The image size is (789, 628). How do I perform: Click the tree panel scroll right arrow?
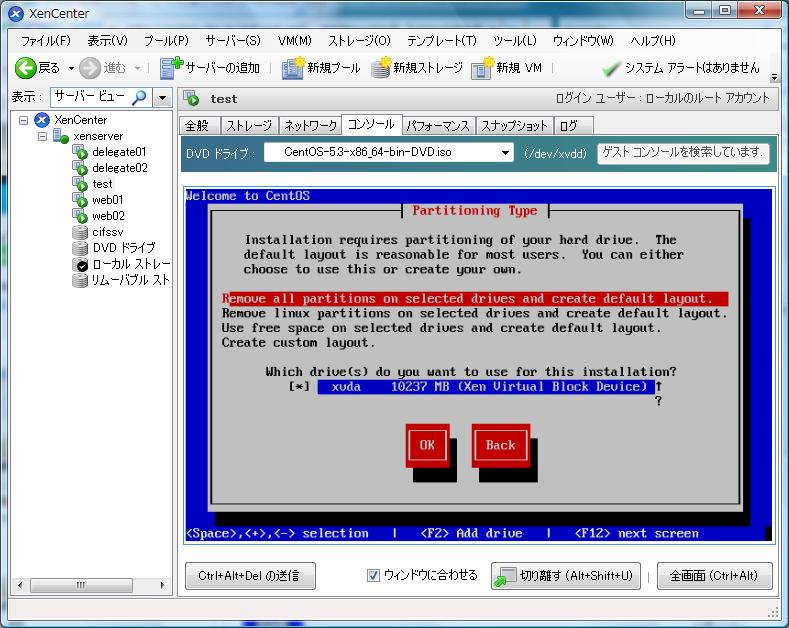(162, 585)
